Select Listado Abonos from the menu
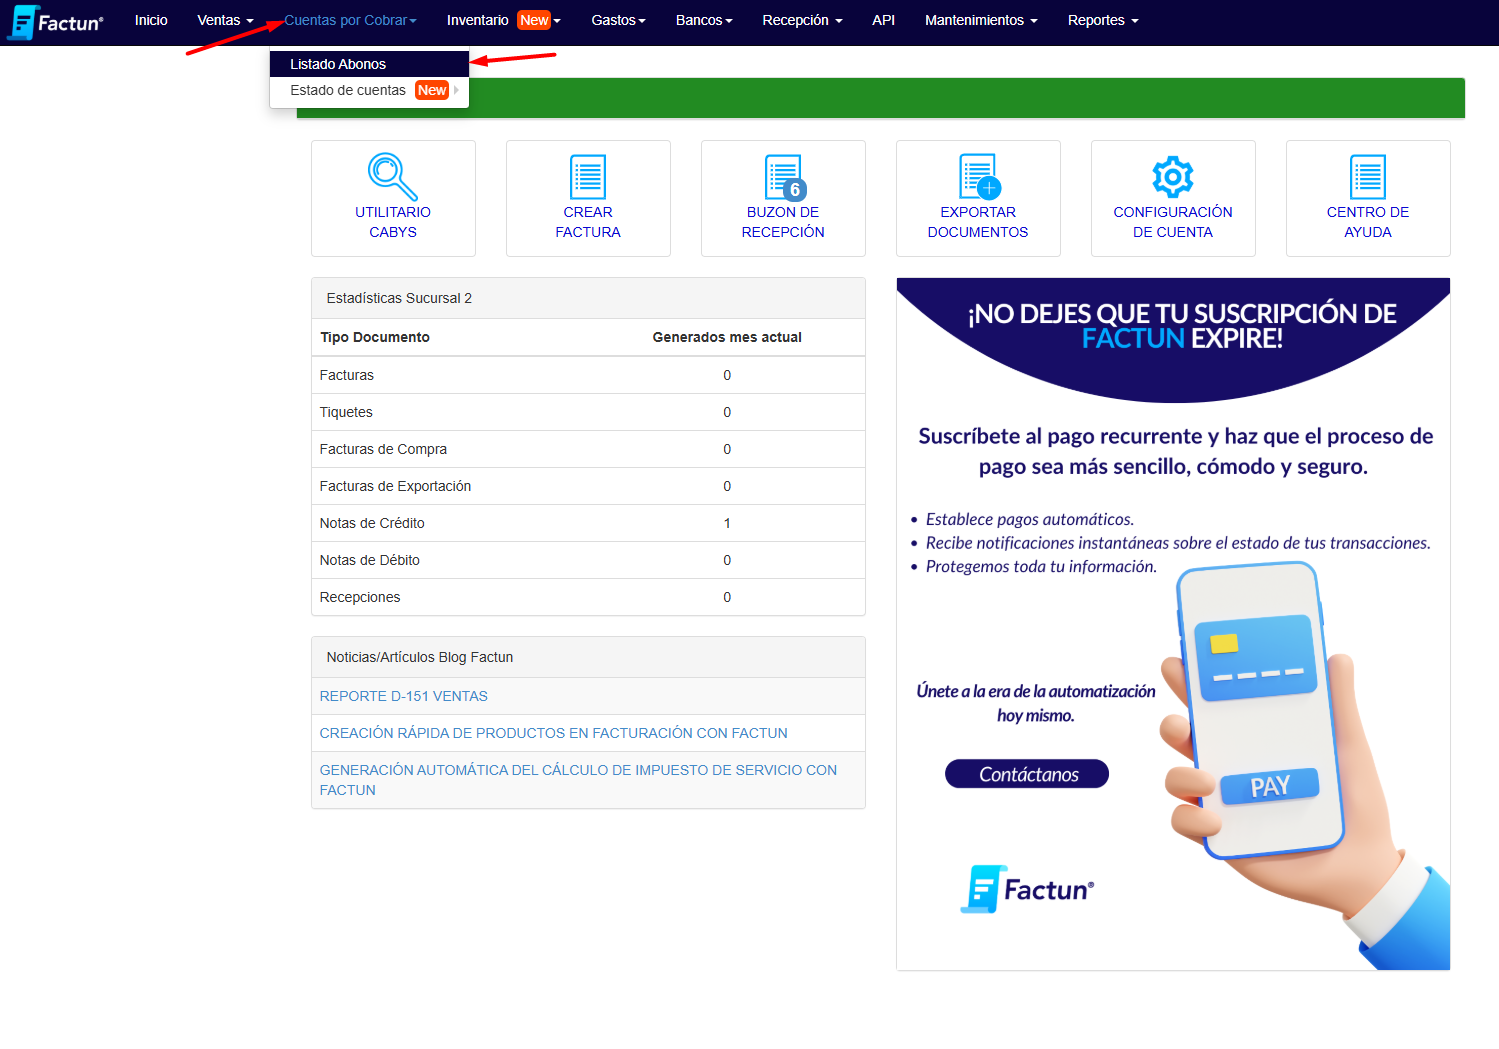The image size is (1499, 1049). coord(369,64)
